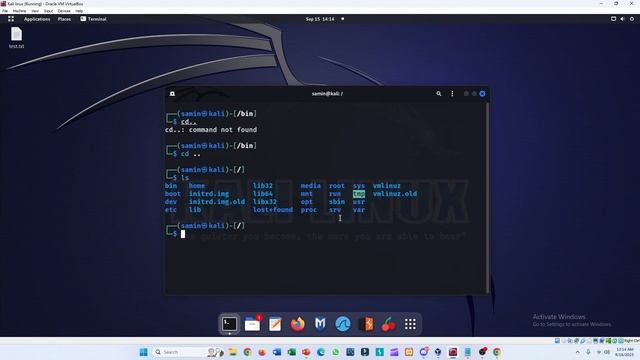This screenshot has height=360, width=640.
Task: Open VirtualBox File menu
Action: point(5,11)
